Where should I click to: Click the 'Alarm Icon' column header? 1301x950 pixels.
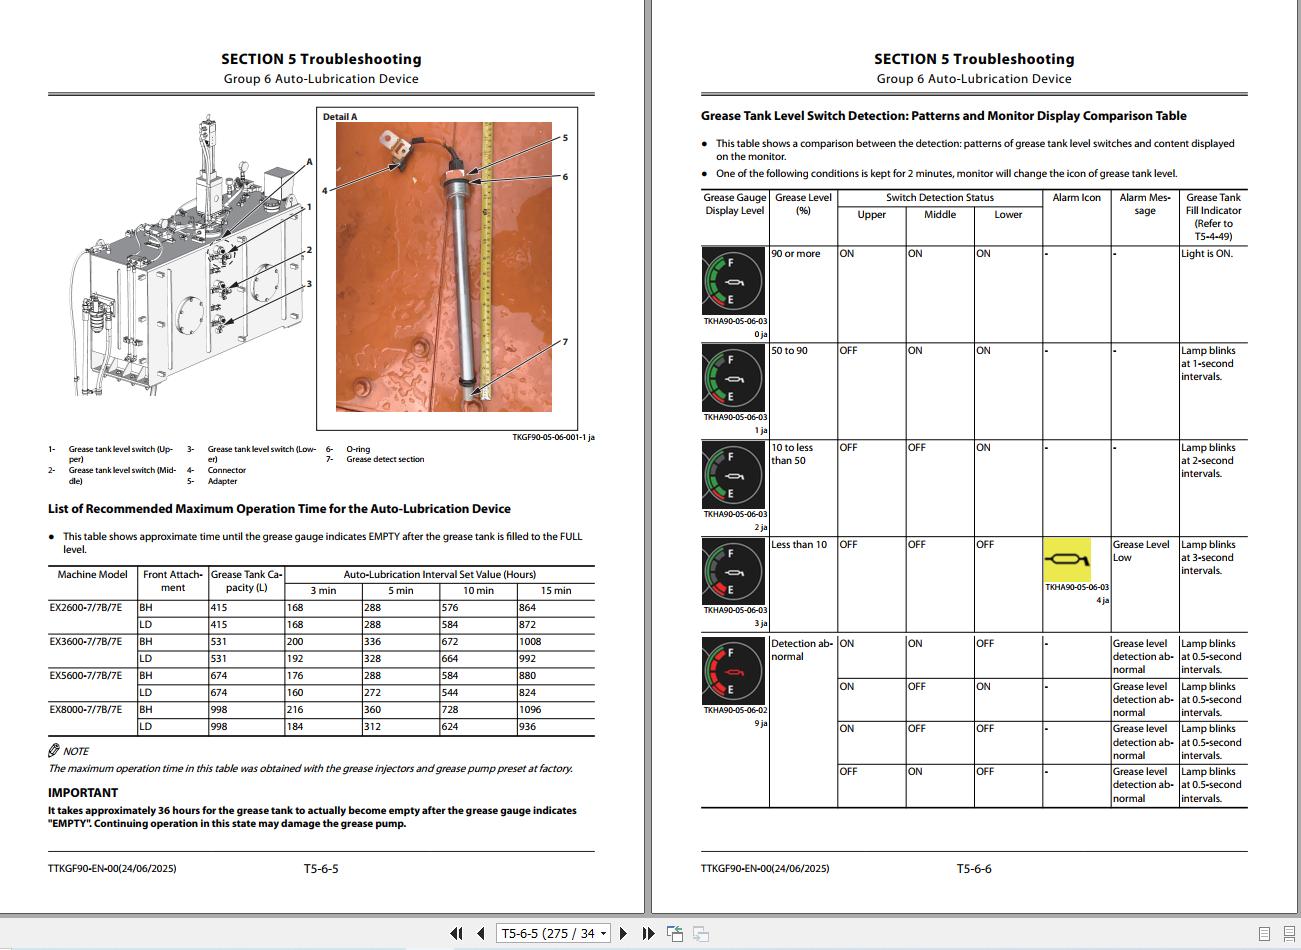[1077, 198]
